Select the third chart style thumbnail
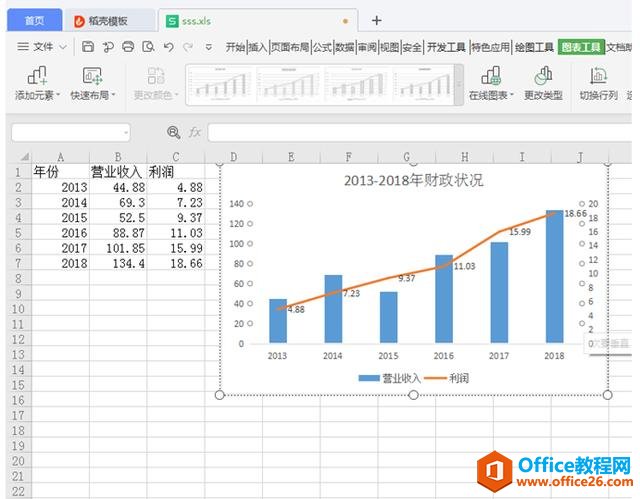Viewport: 640px width, 499px height. 358,84
